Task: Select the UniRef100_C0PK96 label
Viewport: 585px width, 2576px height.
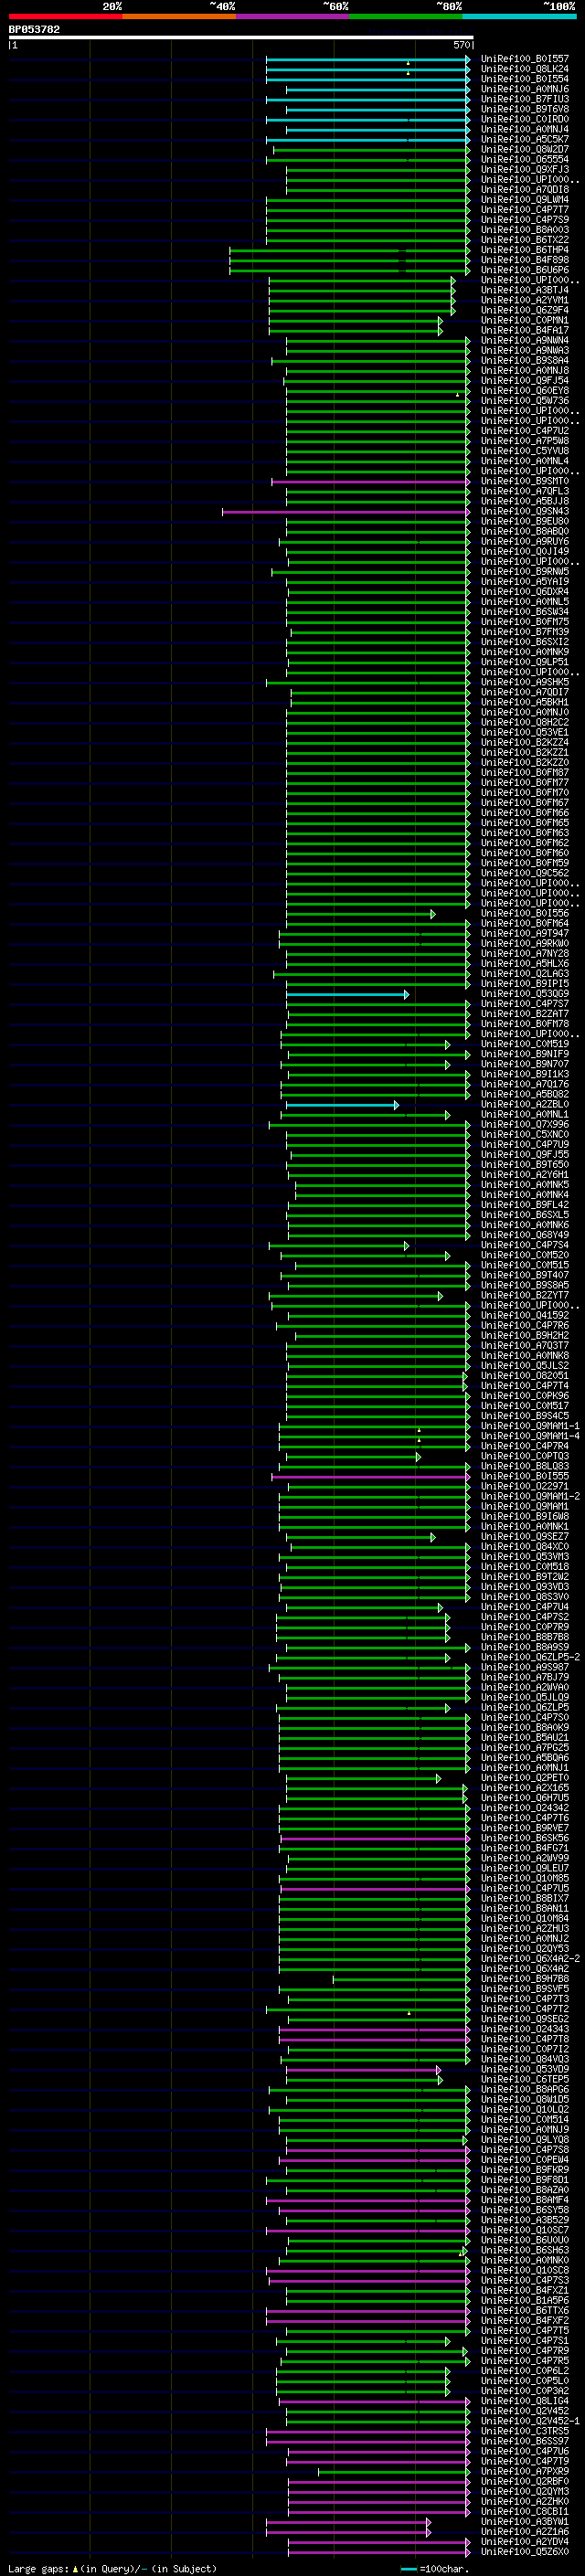Action: click(x=524, y=1395)
